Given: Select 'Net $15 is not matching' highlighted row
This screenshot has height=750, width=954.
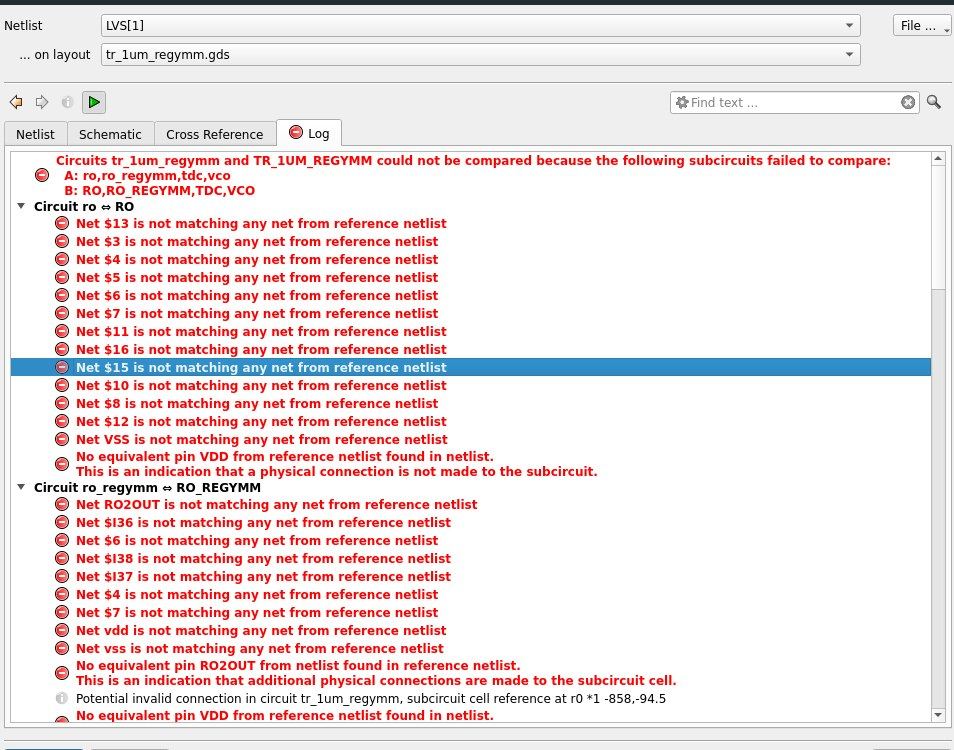Looking at the screenshot, I should 471,367.
